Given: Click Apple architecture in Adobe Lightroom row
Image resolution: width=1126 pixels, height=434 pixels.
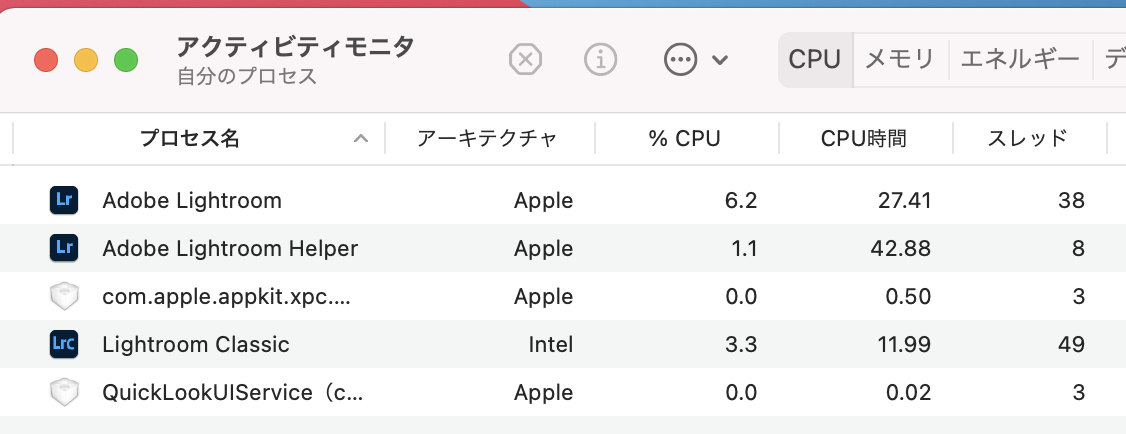Looking at the screenshot, I should [x=544, y=200].
